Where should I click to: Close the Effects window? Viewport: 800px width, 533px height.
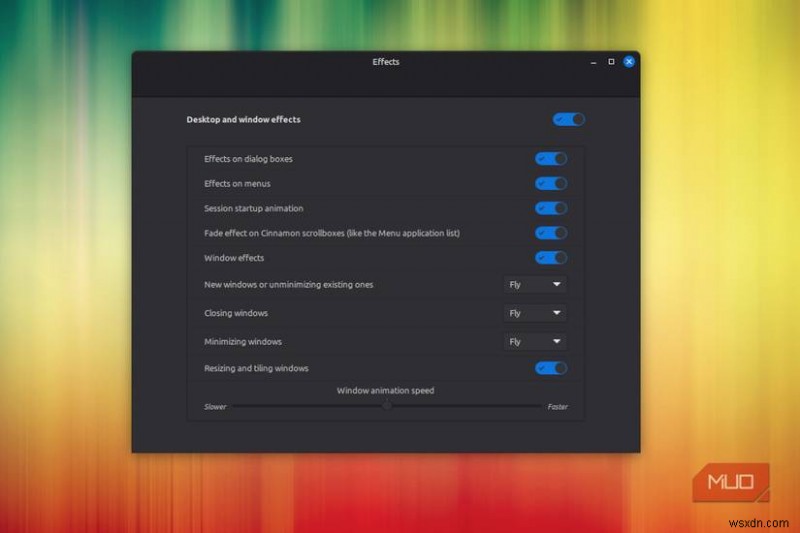point(629,62)
